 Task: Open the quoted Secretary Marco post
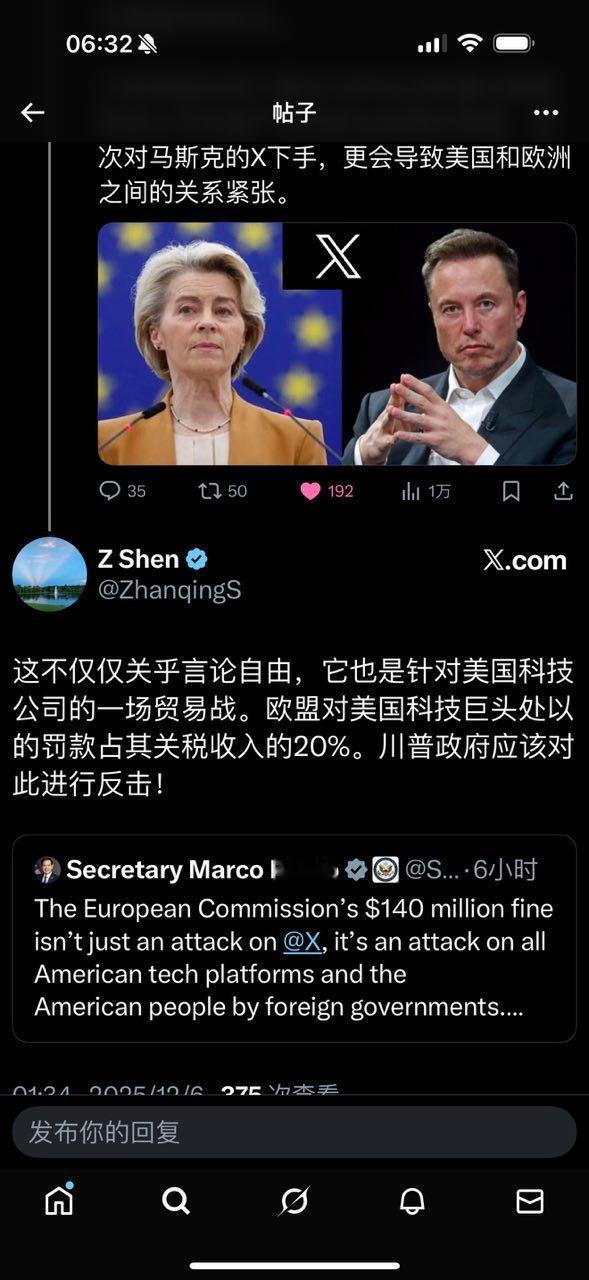(294, 939)
